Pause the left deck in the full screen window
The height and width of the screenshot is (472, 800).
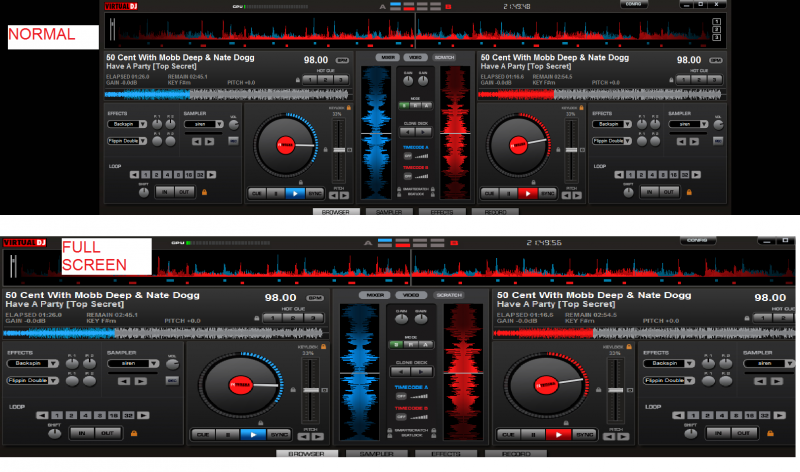[x=228, y=435]
